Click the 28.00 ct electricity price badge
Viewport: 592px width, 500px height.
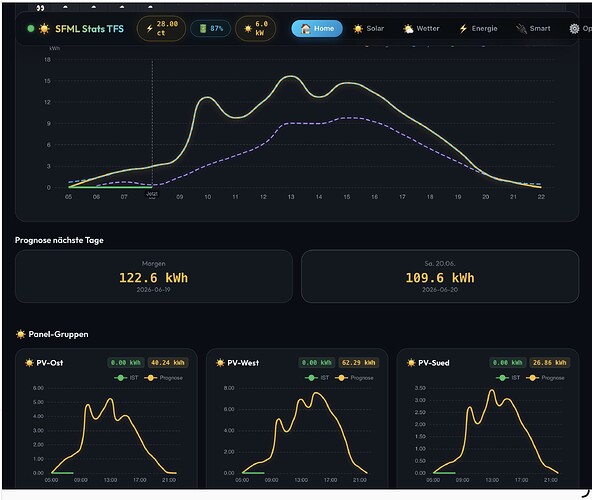(x=162, y=29)
